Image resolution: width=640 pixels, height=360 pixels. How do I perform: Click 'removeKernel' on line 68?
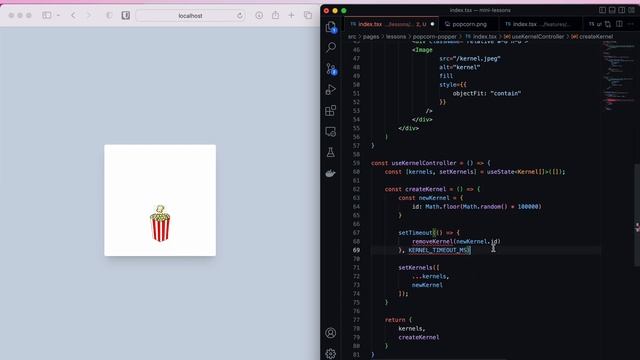click(433, 241)
